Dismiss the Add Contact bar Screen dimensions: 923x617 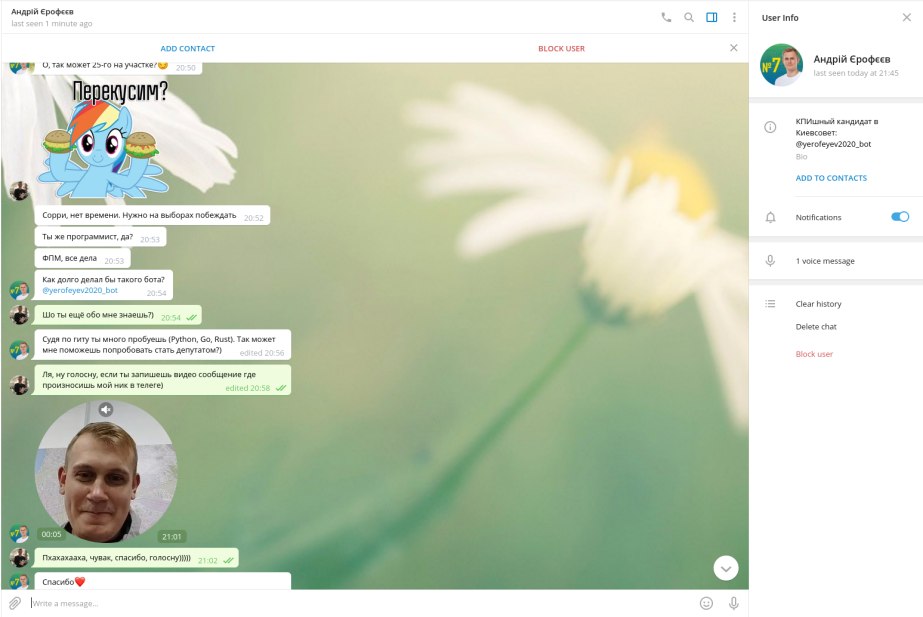pyautogui.click(x=733, y=48)
